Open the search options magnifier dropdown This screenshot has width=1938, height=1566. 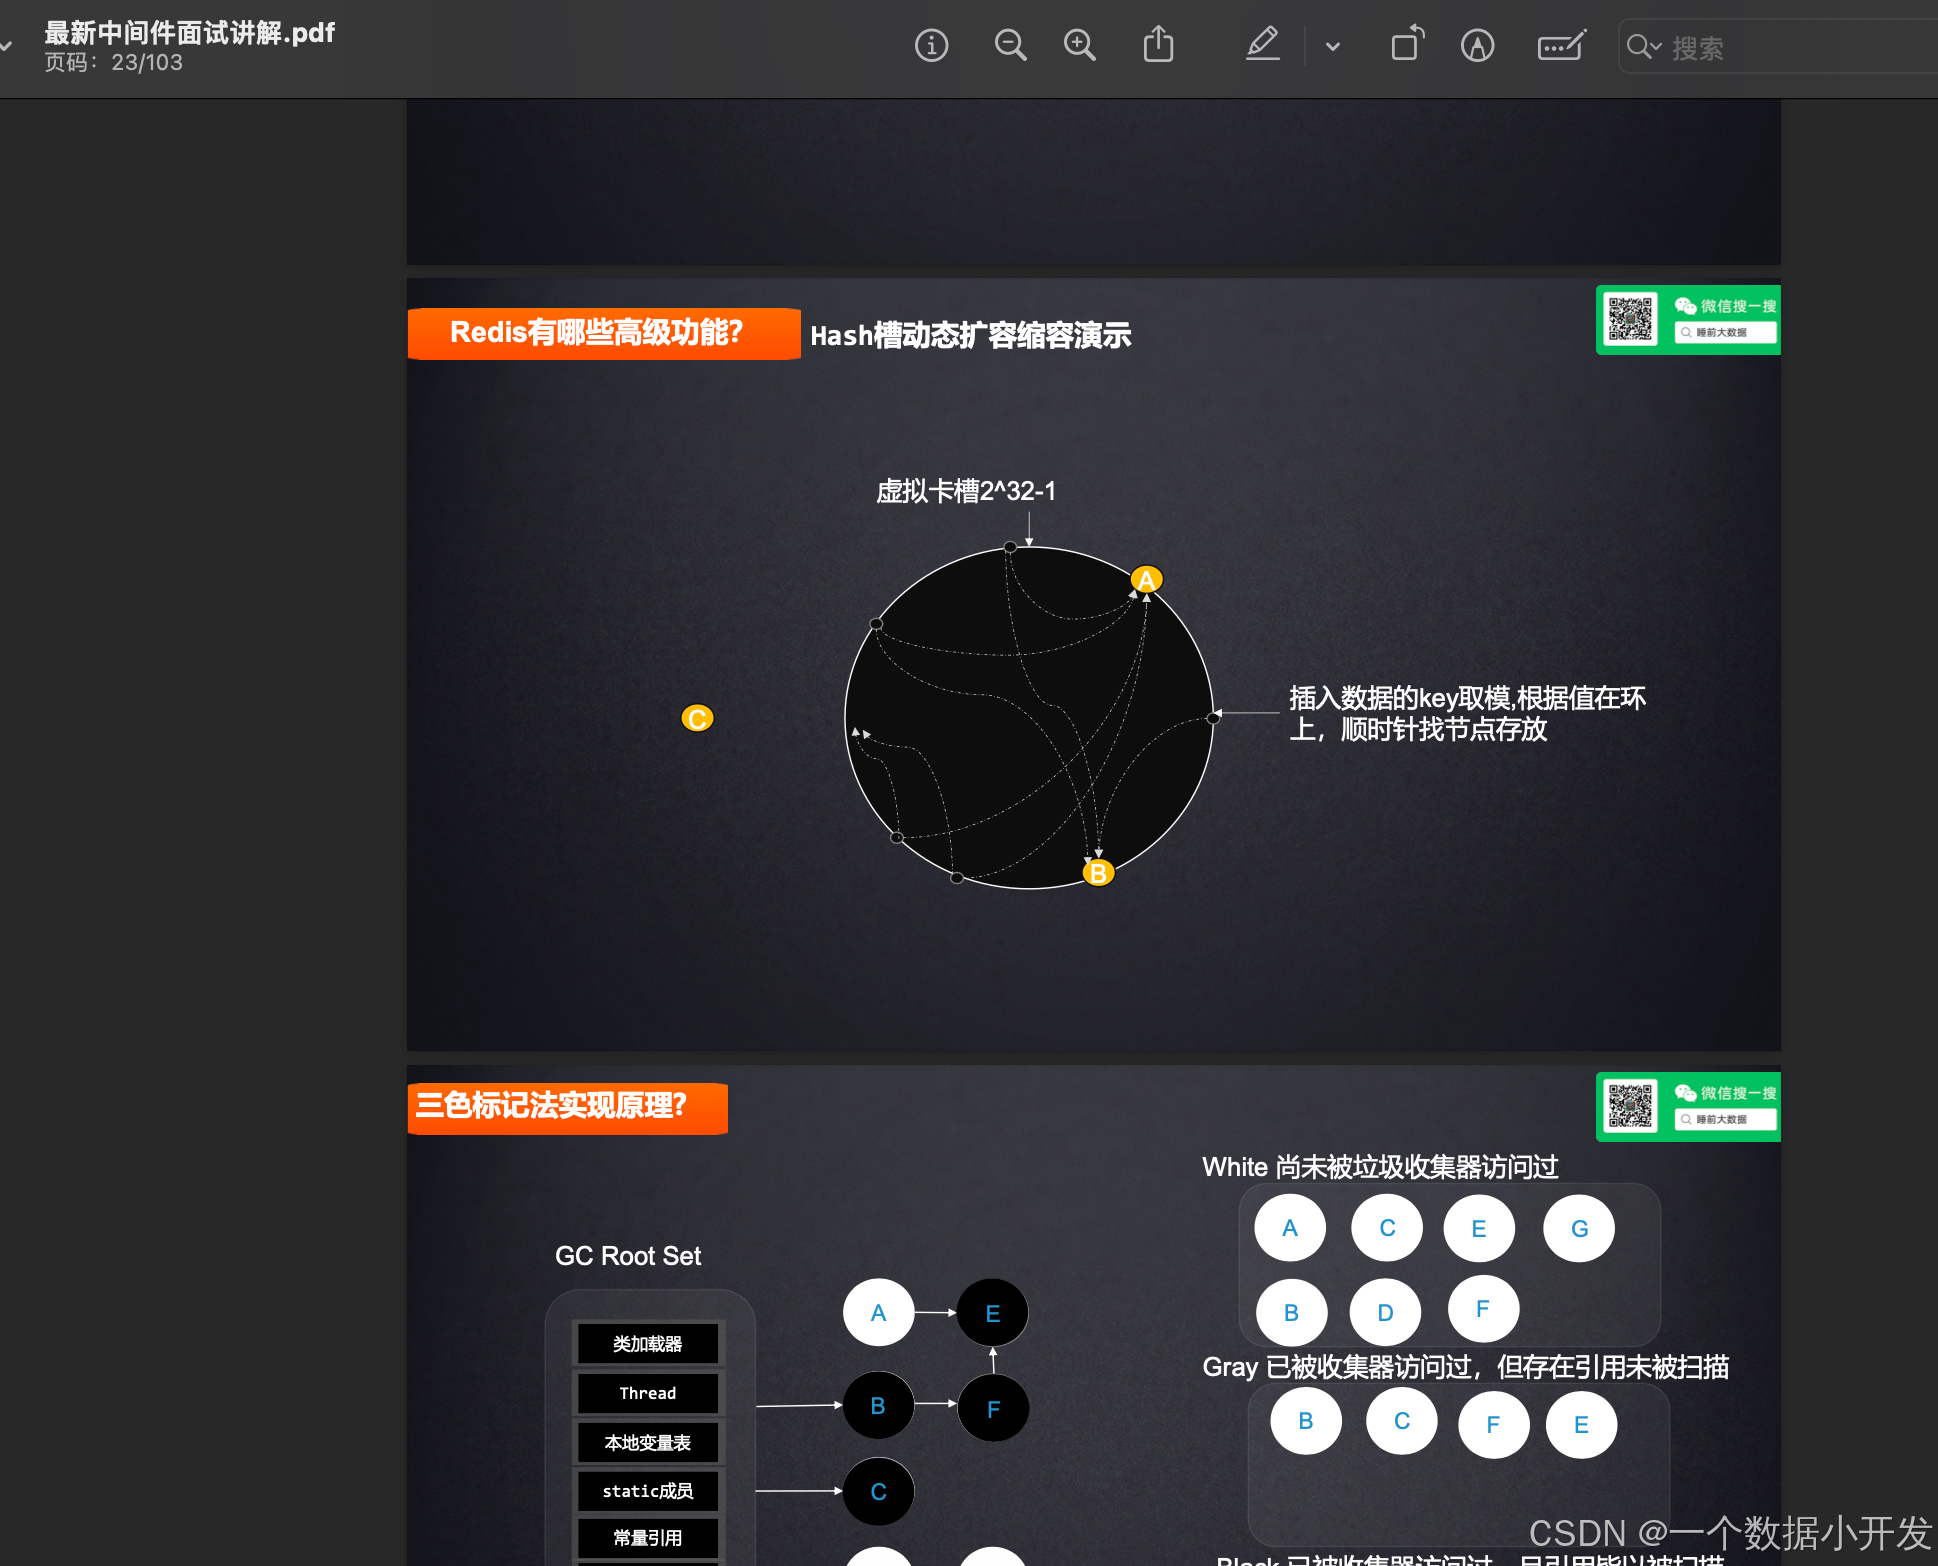pos(1643,47)
